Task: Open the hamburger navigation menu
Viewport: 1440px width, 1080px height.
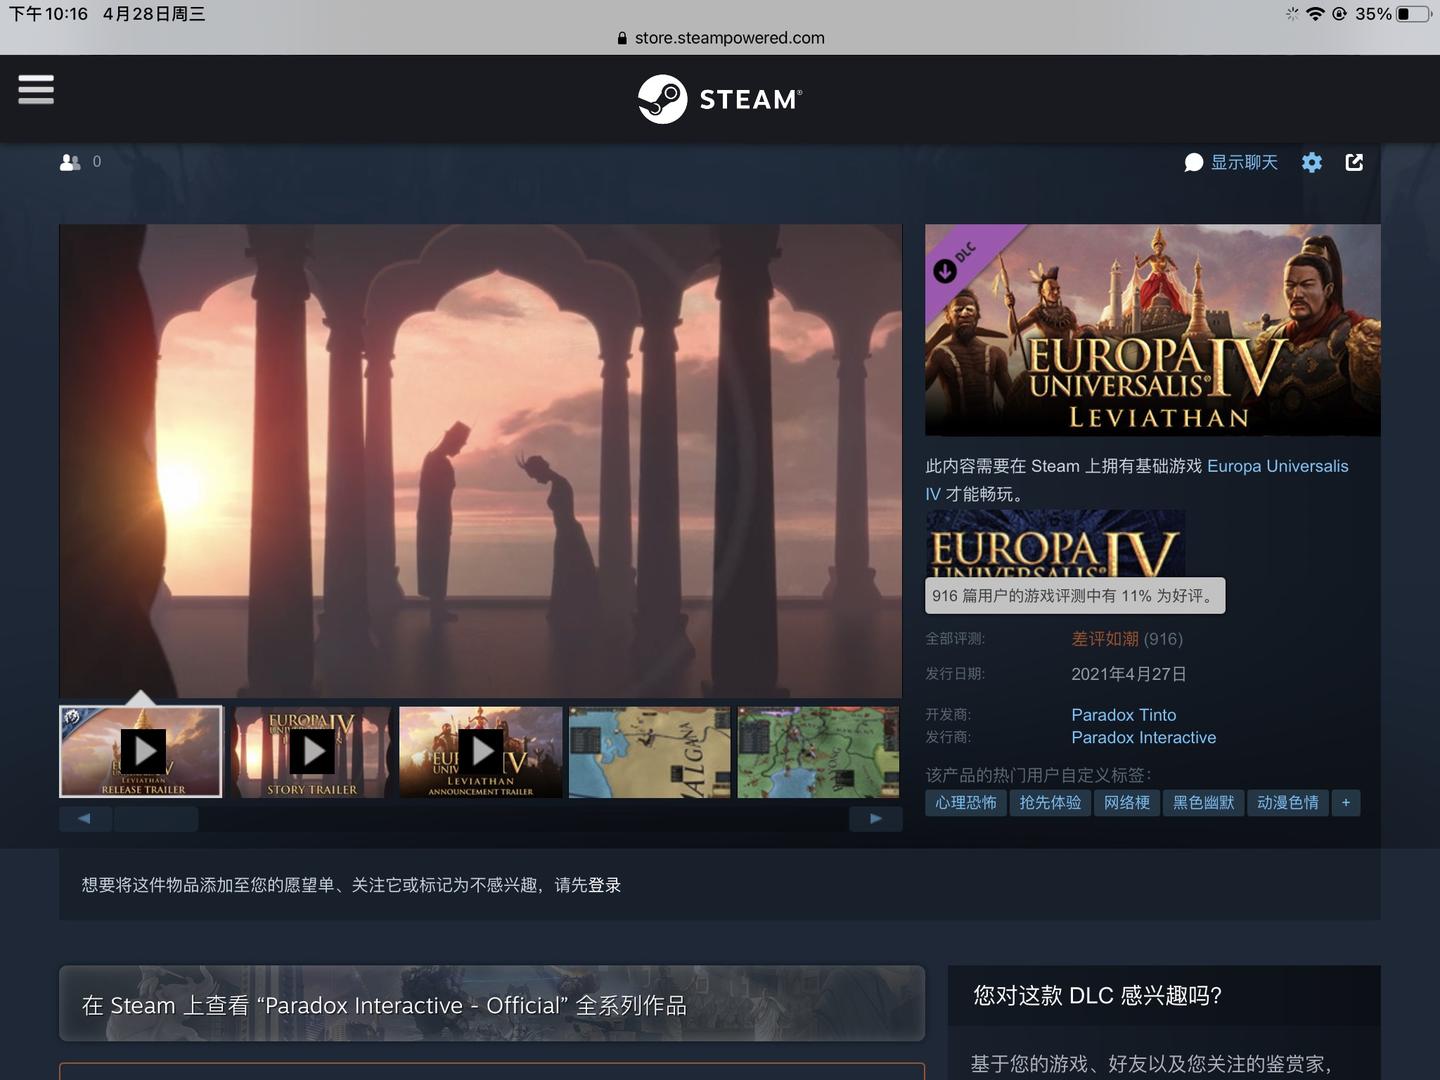Action: (x=36, y=90)
